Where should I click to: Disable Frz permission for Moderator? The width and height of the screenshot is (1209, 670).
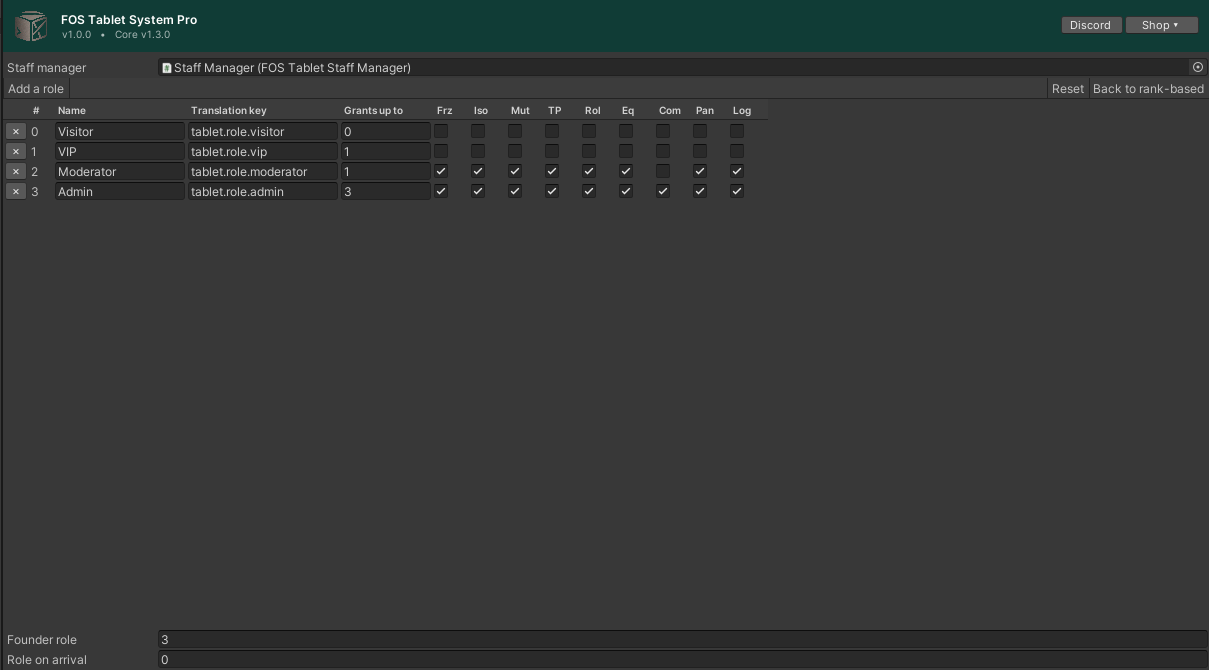point(441,171)
